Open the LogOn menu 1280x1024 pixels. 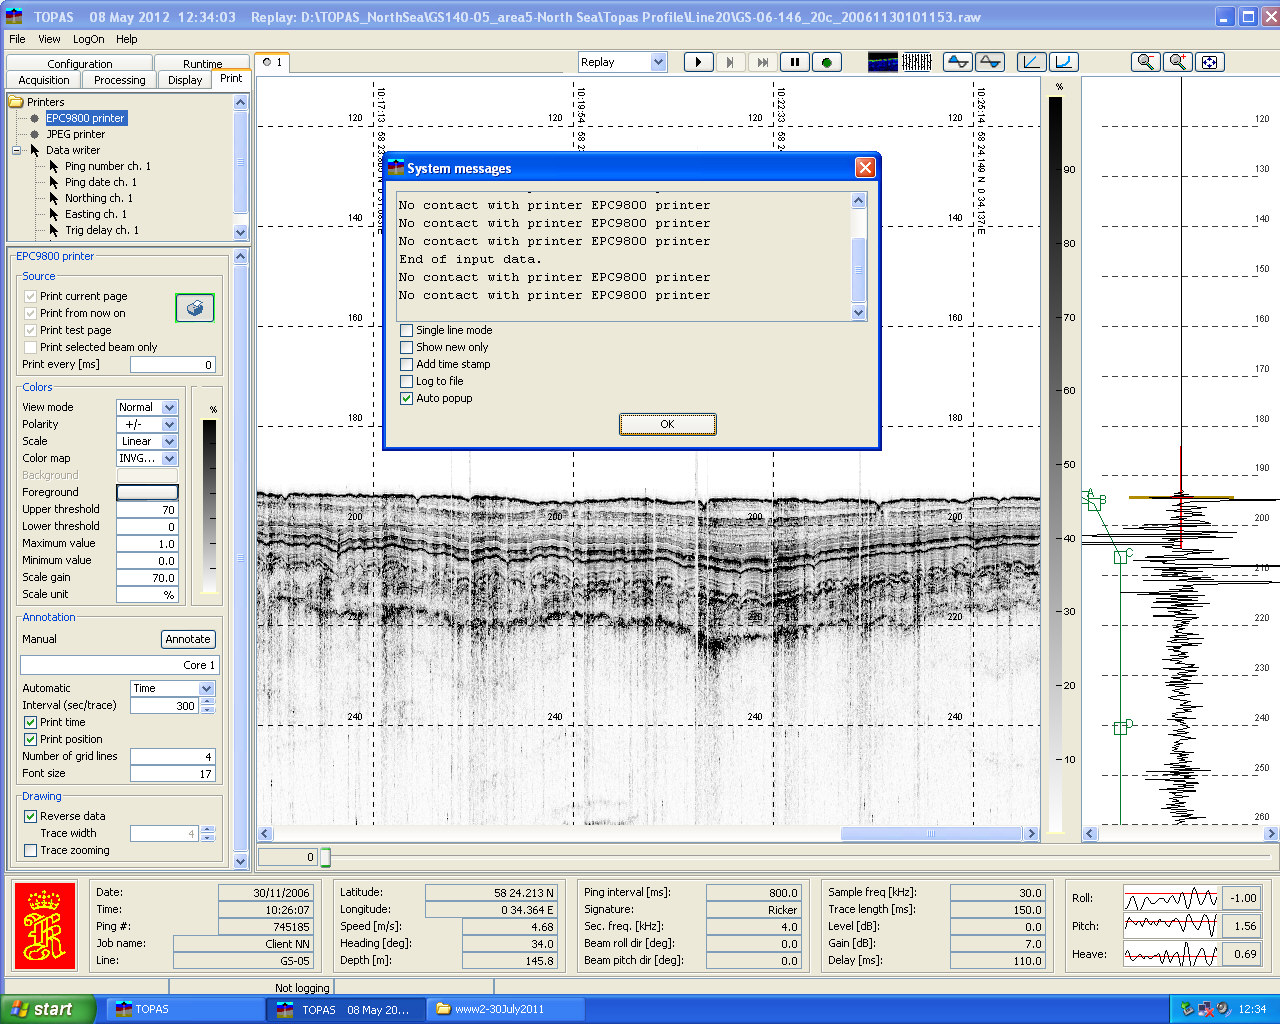coord(88,39)
